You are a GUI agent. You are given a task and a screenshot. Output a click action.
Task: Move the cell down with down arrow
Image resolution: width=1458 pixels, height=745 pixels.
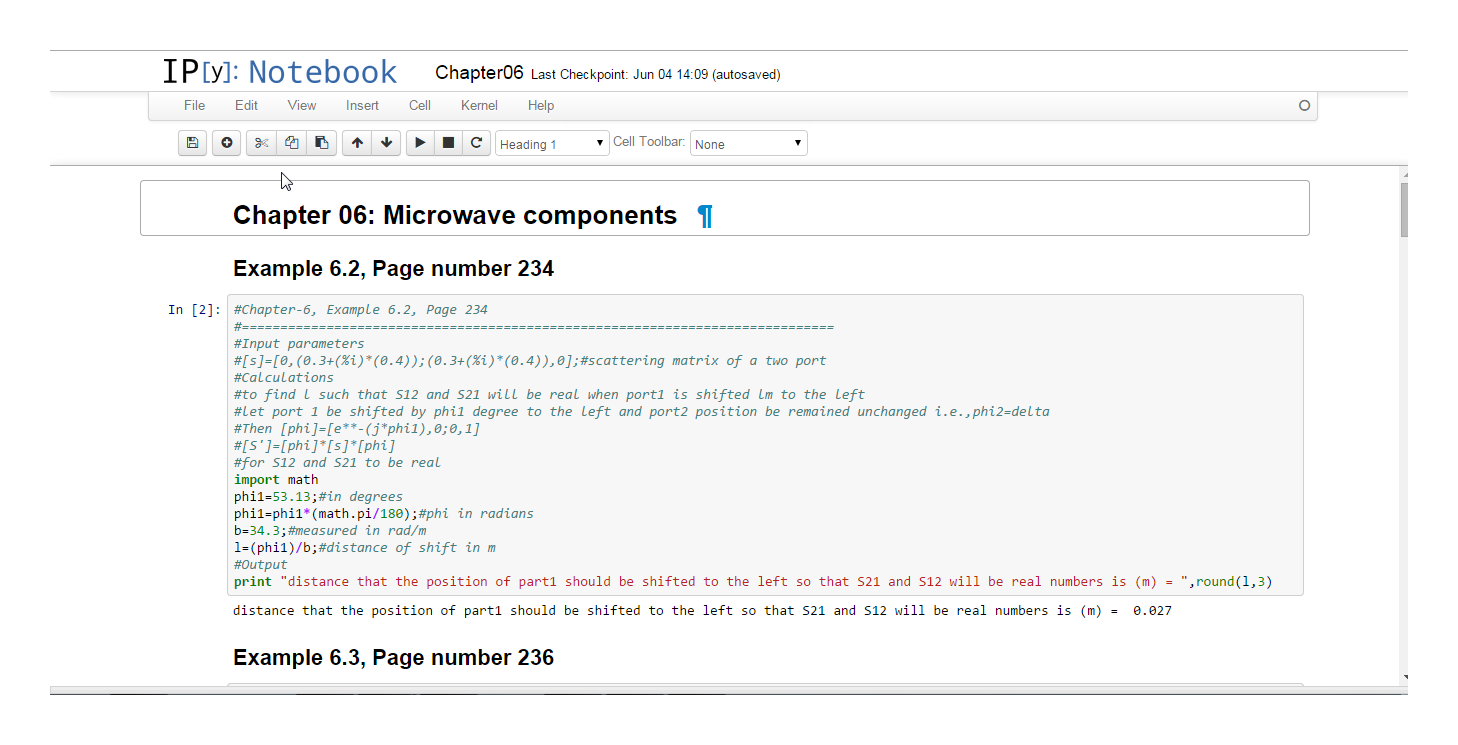[x=386, y=143]
